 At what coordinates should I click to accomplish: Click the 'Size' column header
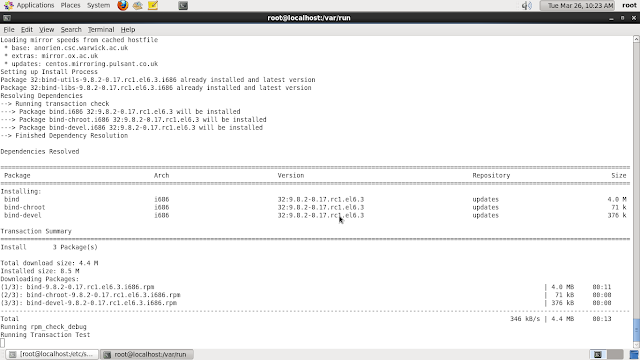618,176
